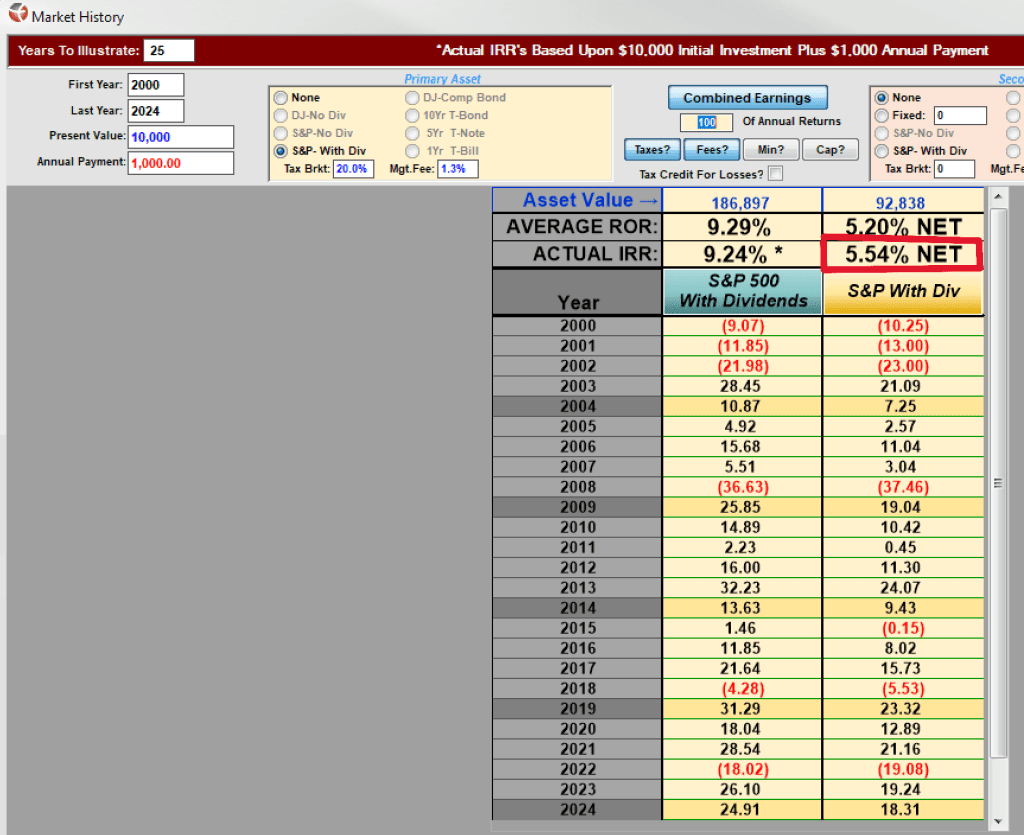Toggle the Taxes? button
Screen dimensions: 1024x835
[x=652, y=150]
